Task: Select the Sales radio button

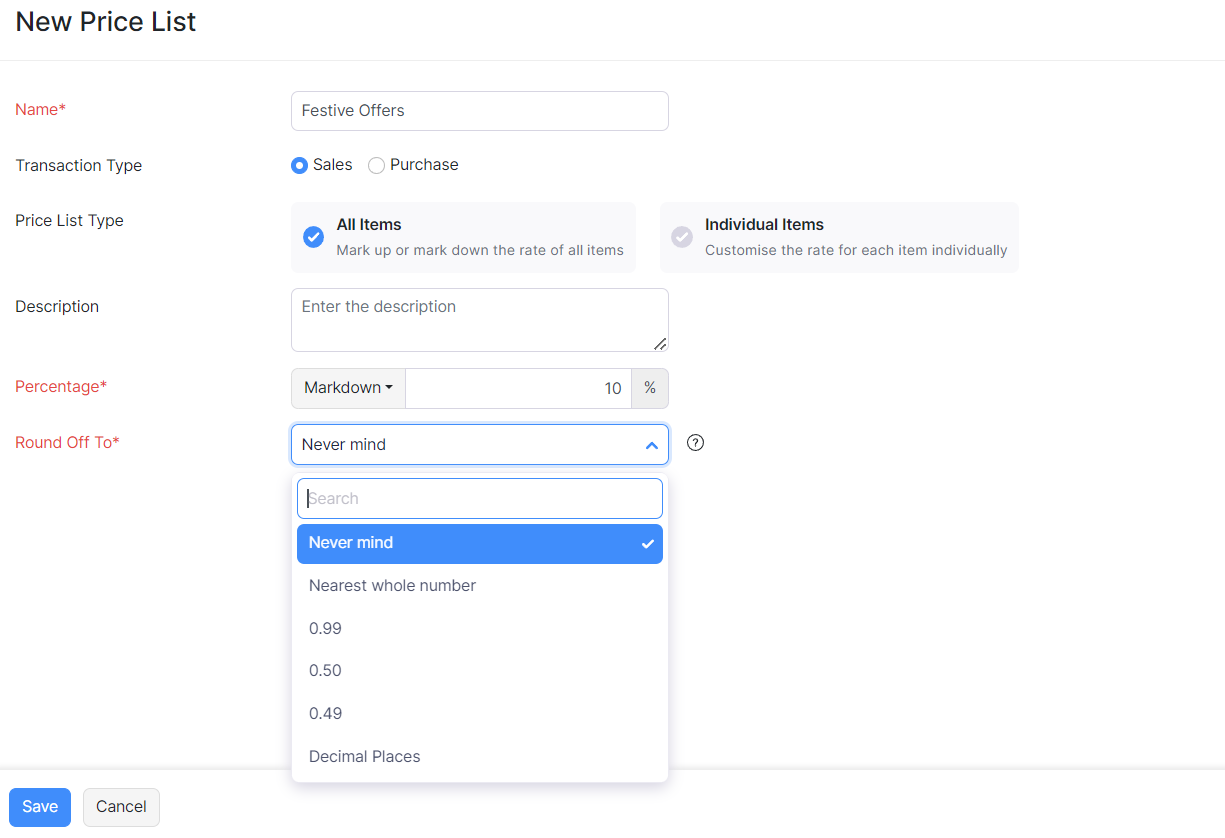Action: click(x=299, y=166)
